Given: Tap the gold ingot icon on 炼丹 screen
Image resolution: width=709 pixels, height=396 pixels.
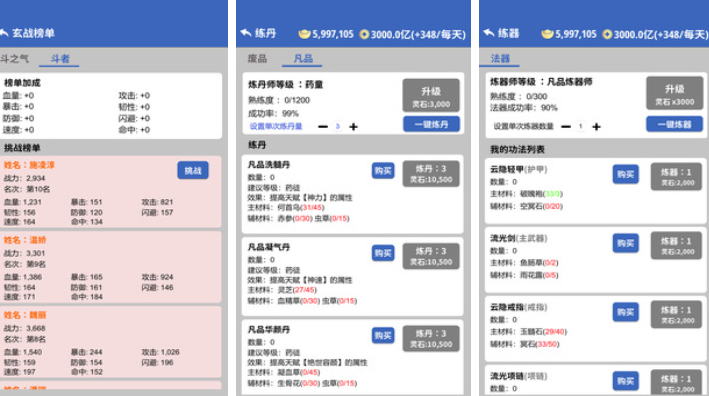Looking at the screenshot, I should [305, 34].
